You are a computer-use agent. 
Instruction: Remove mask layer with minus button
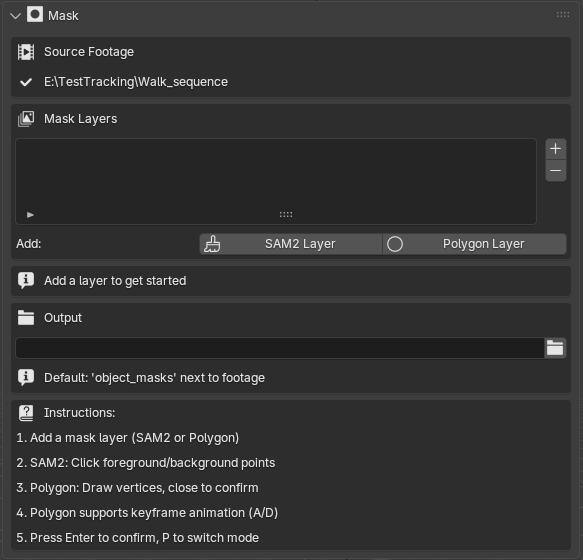555,171
